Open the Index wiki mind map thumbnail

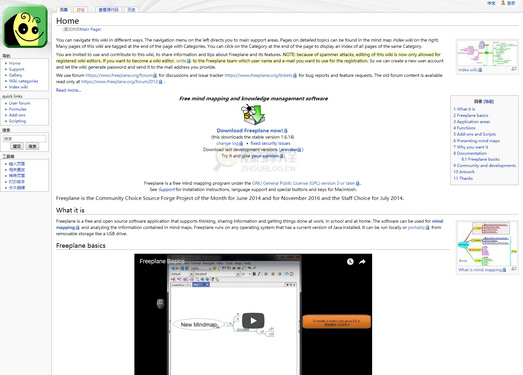(487, 53)
